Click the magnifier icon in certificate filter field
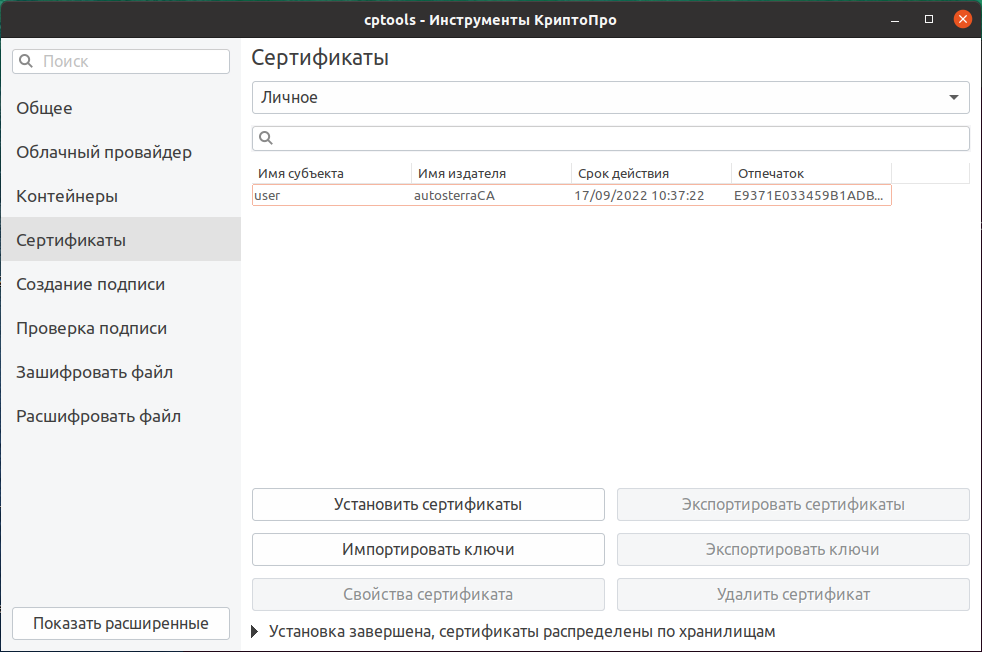Viewport: 982px width, 652px height. click(x=266, y=138)
